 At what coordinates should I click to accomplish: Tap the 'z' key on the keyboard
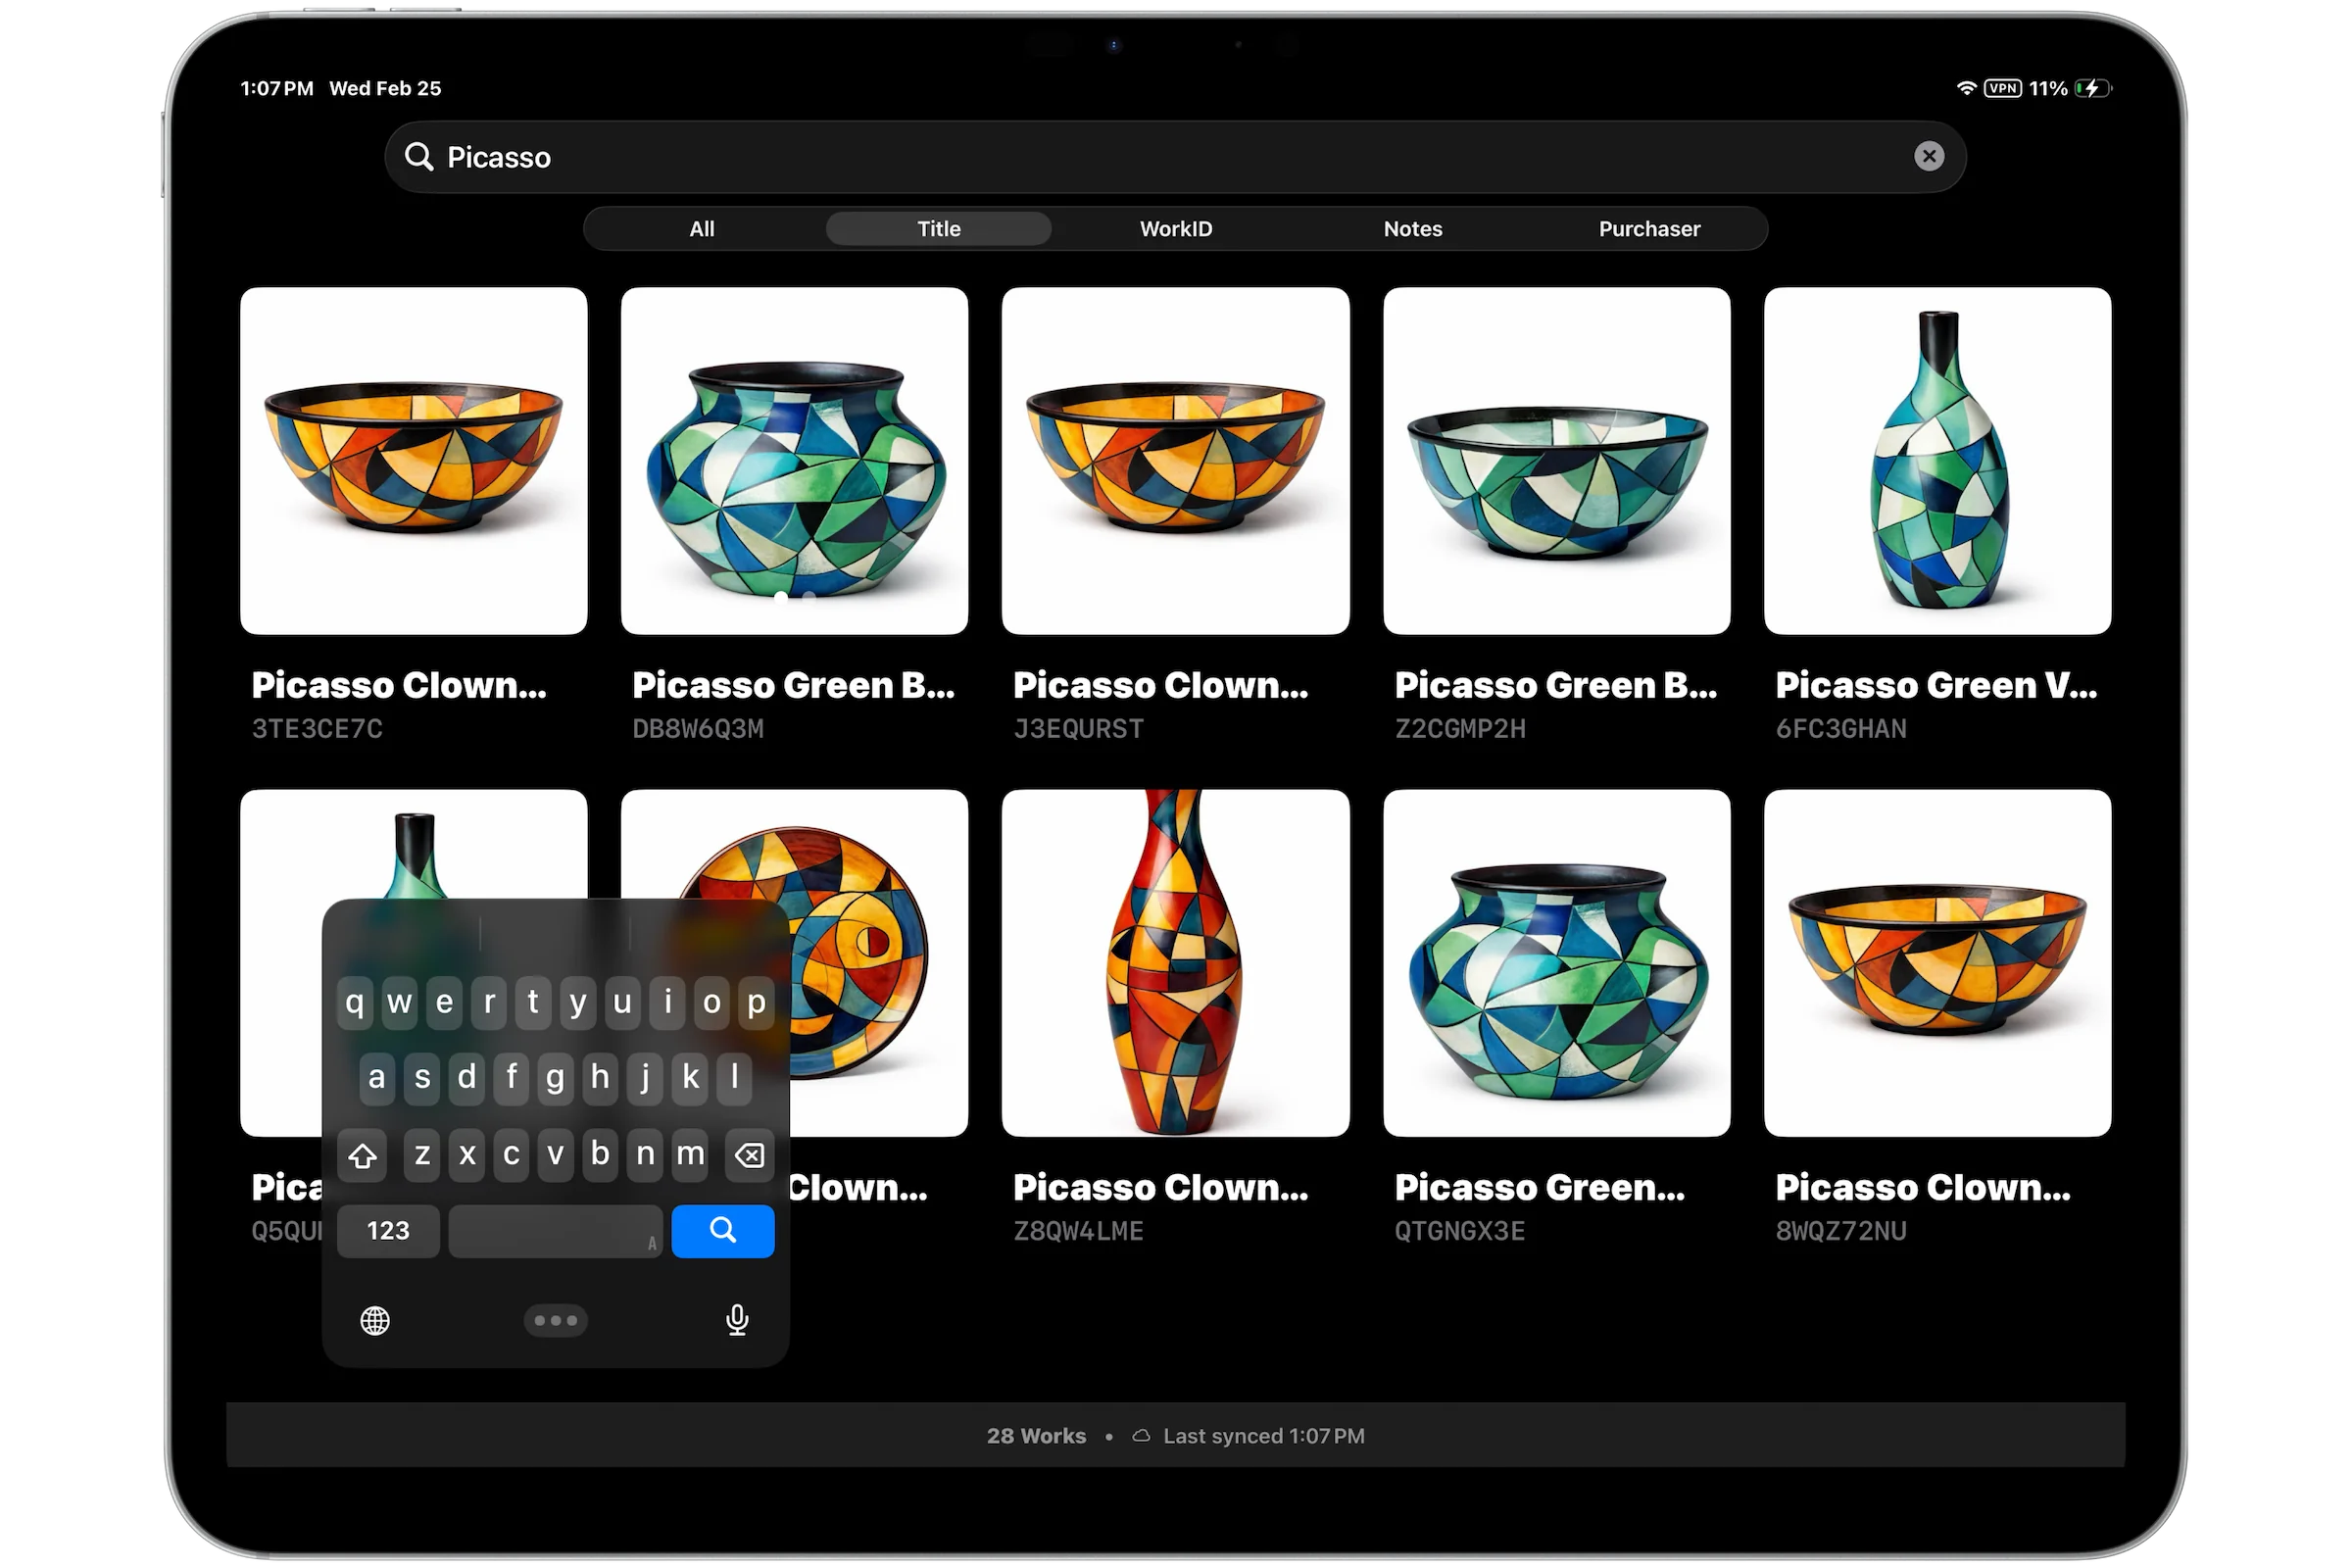(422, 1155)
